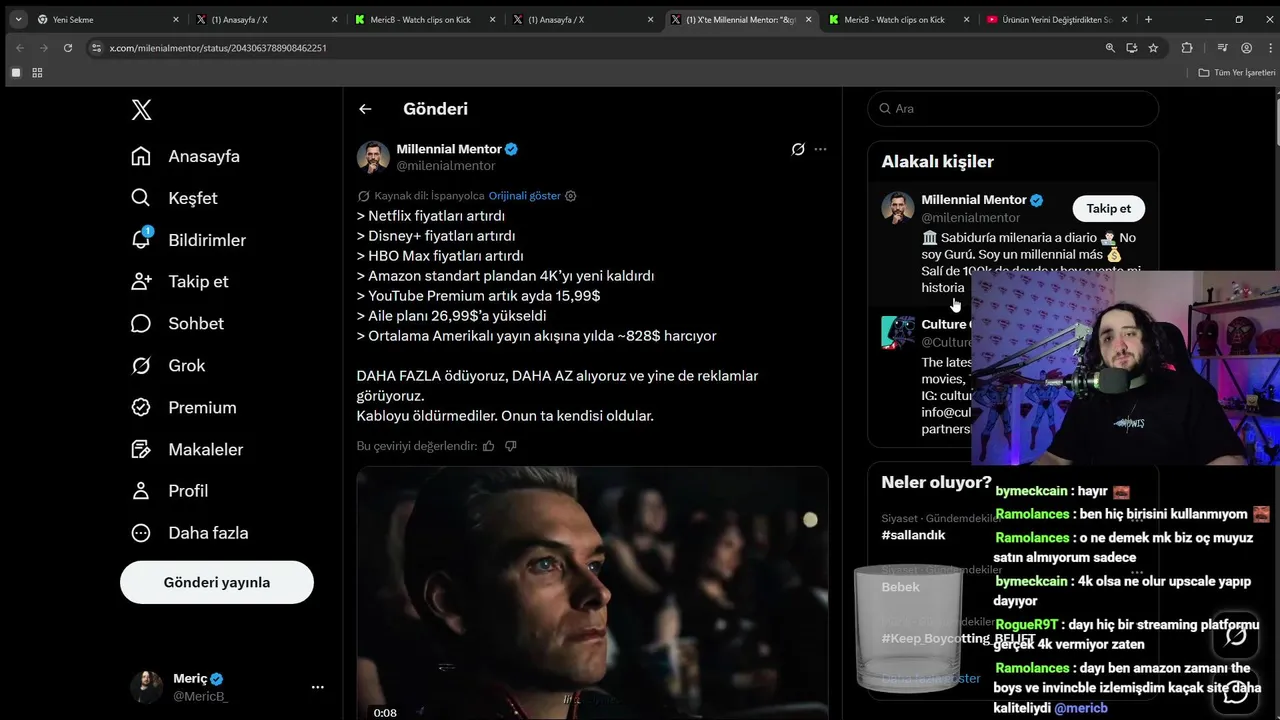Rate translation with thumbs up
1280x720 pixels.
[489, 446]
